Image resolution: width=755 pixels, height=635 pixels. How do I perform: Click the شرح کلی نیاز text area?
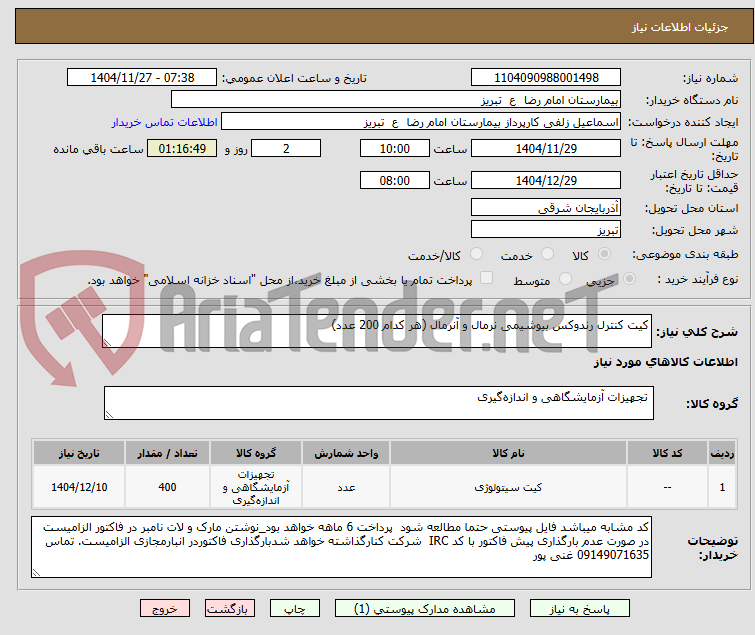(377, 331)
